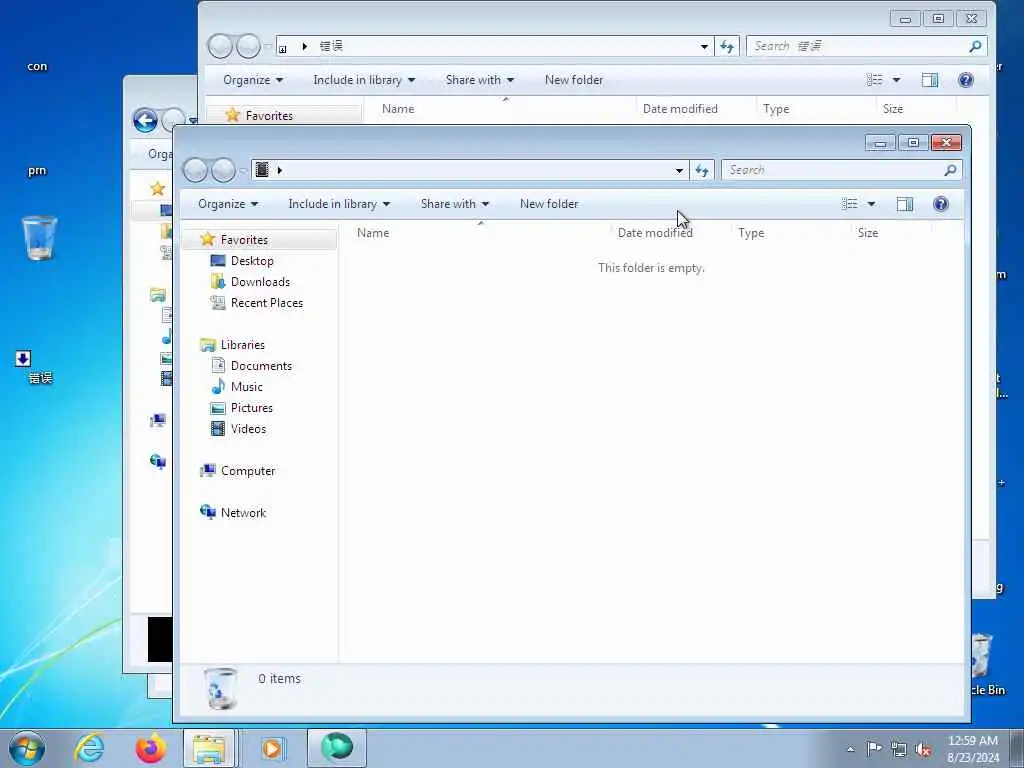Launch Internet Explorer from the taskbar
This screenshot has width=1024, height=768.
[89, 748]
